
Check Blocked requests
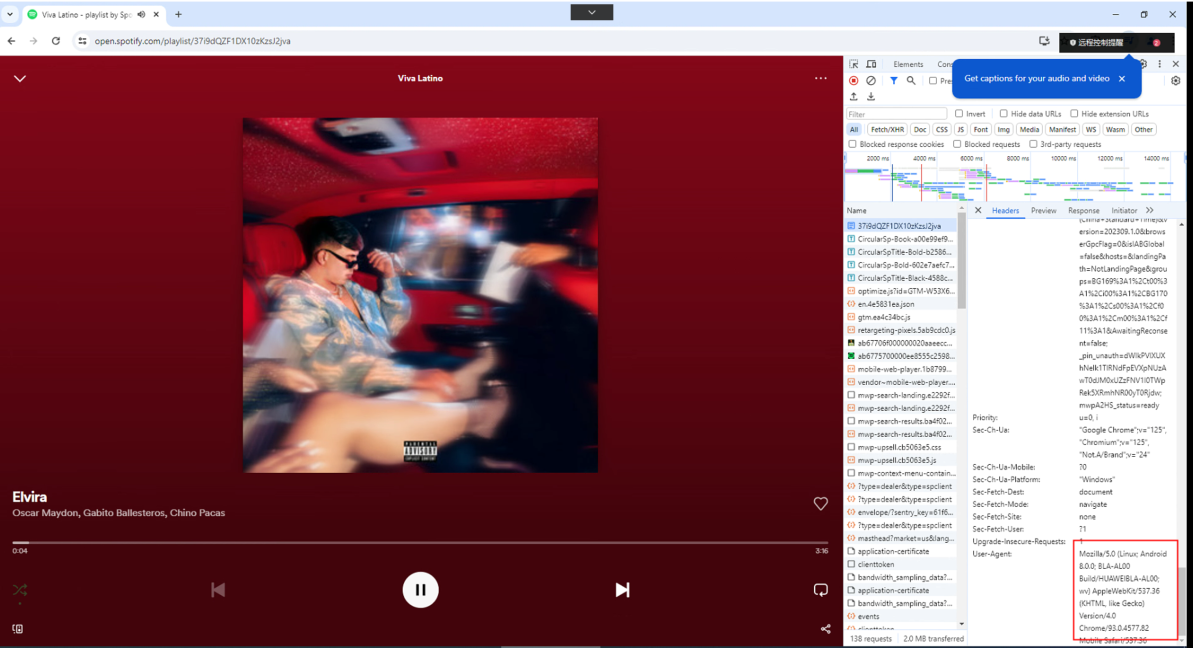click(957, 144)
